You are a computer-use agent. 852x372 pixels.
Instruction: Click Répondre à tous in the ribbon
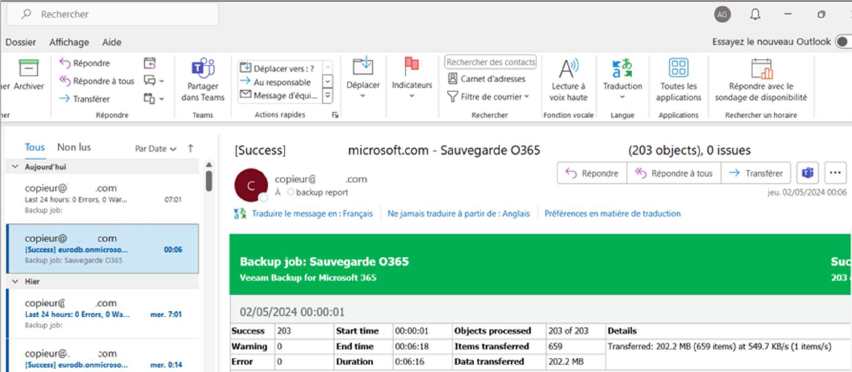pos(96,81)
